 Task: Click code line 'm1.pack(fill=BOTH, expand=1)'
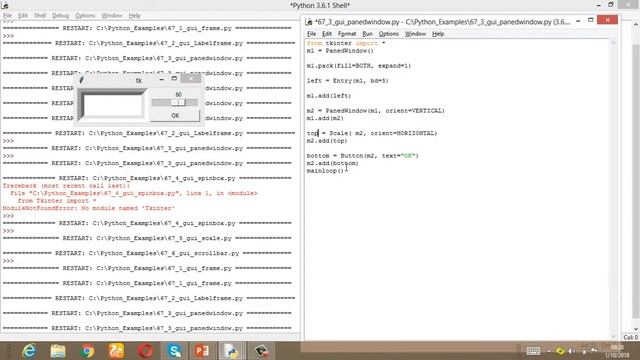point(359,66)
